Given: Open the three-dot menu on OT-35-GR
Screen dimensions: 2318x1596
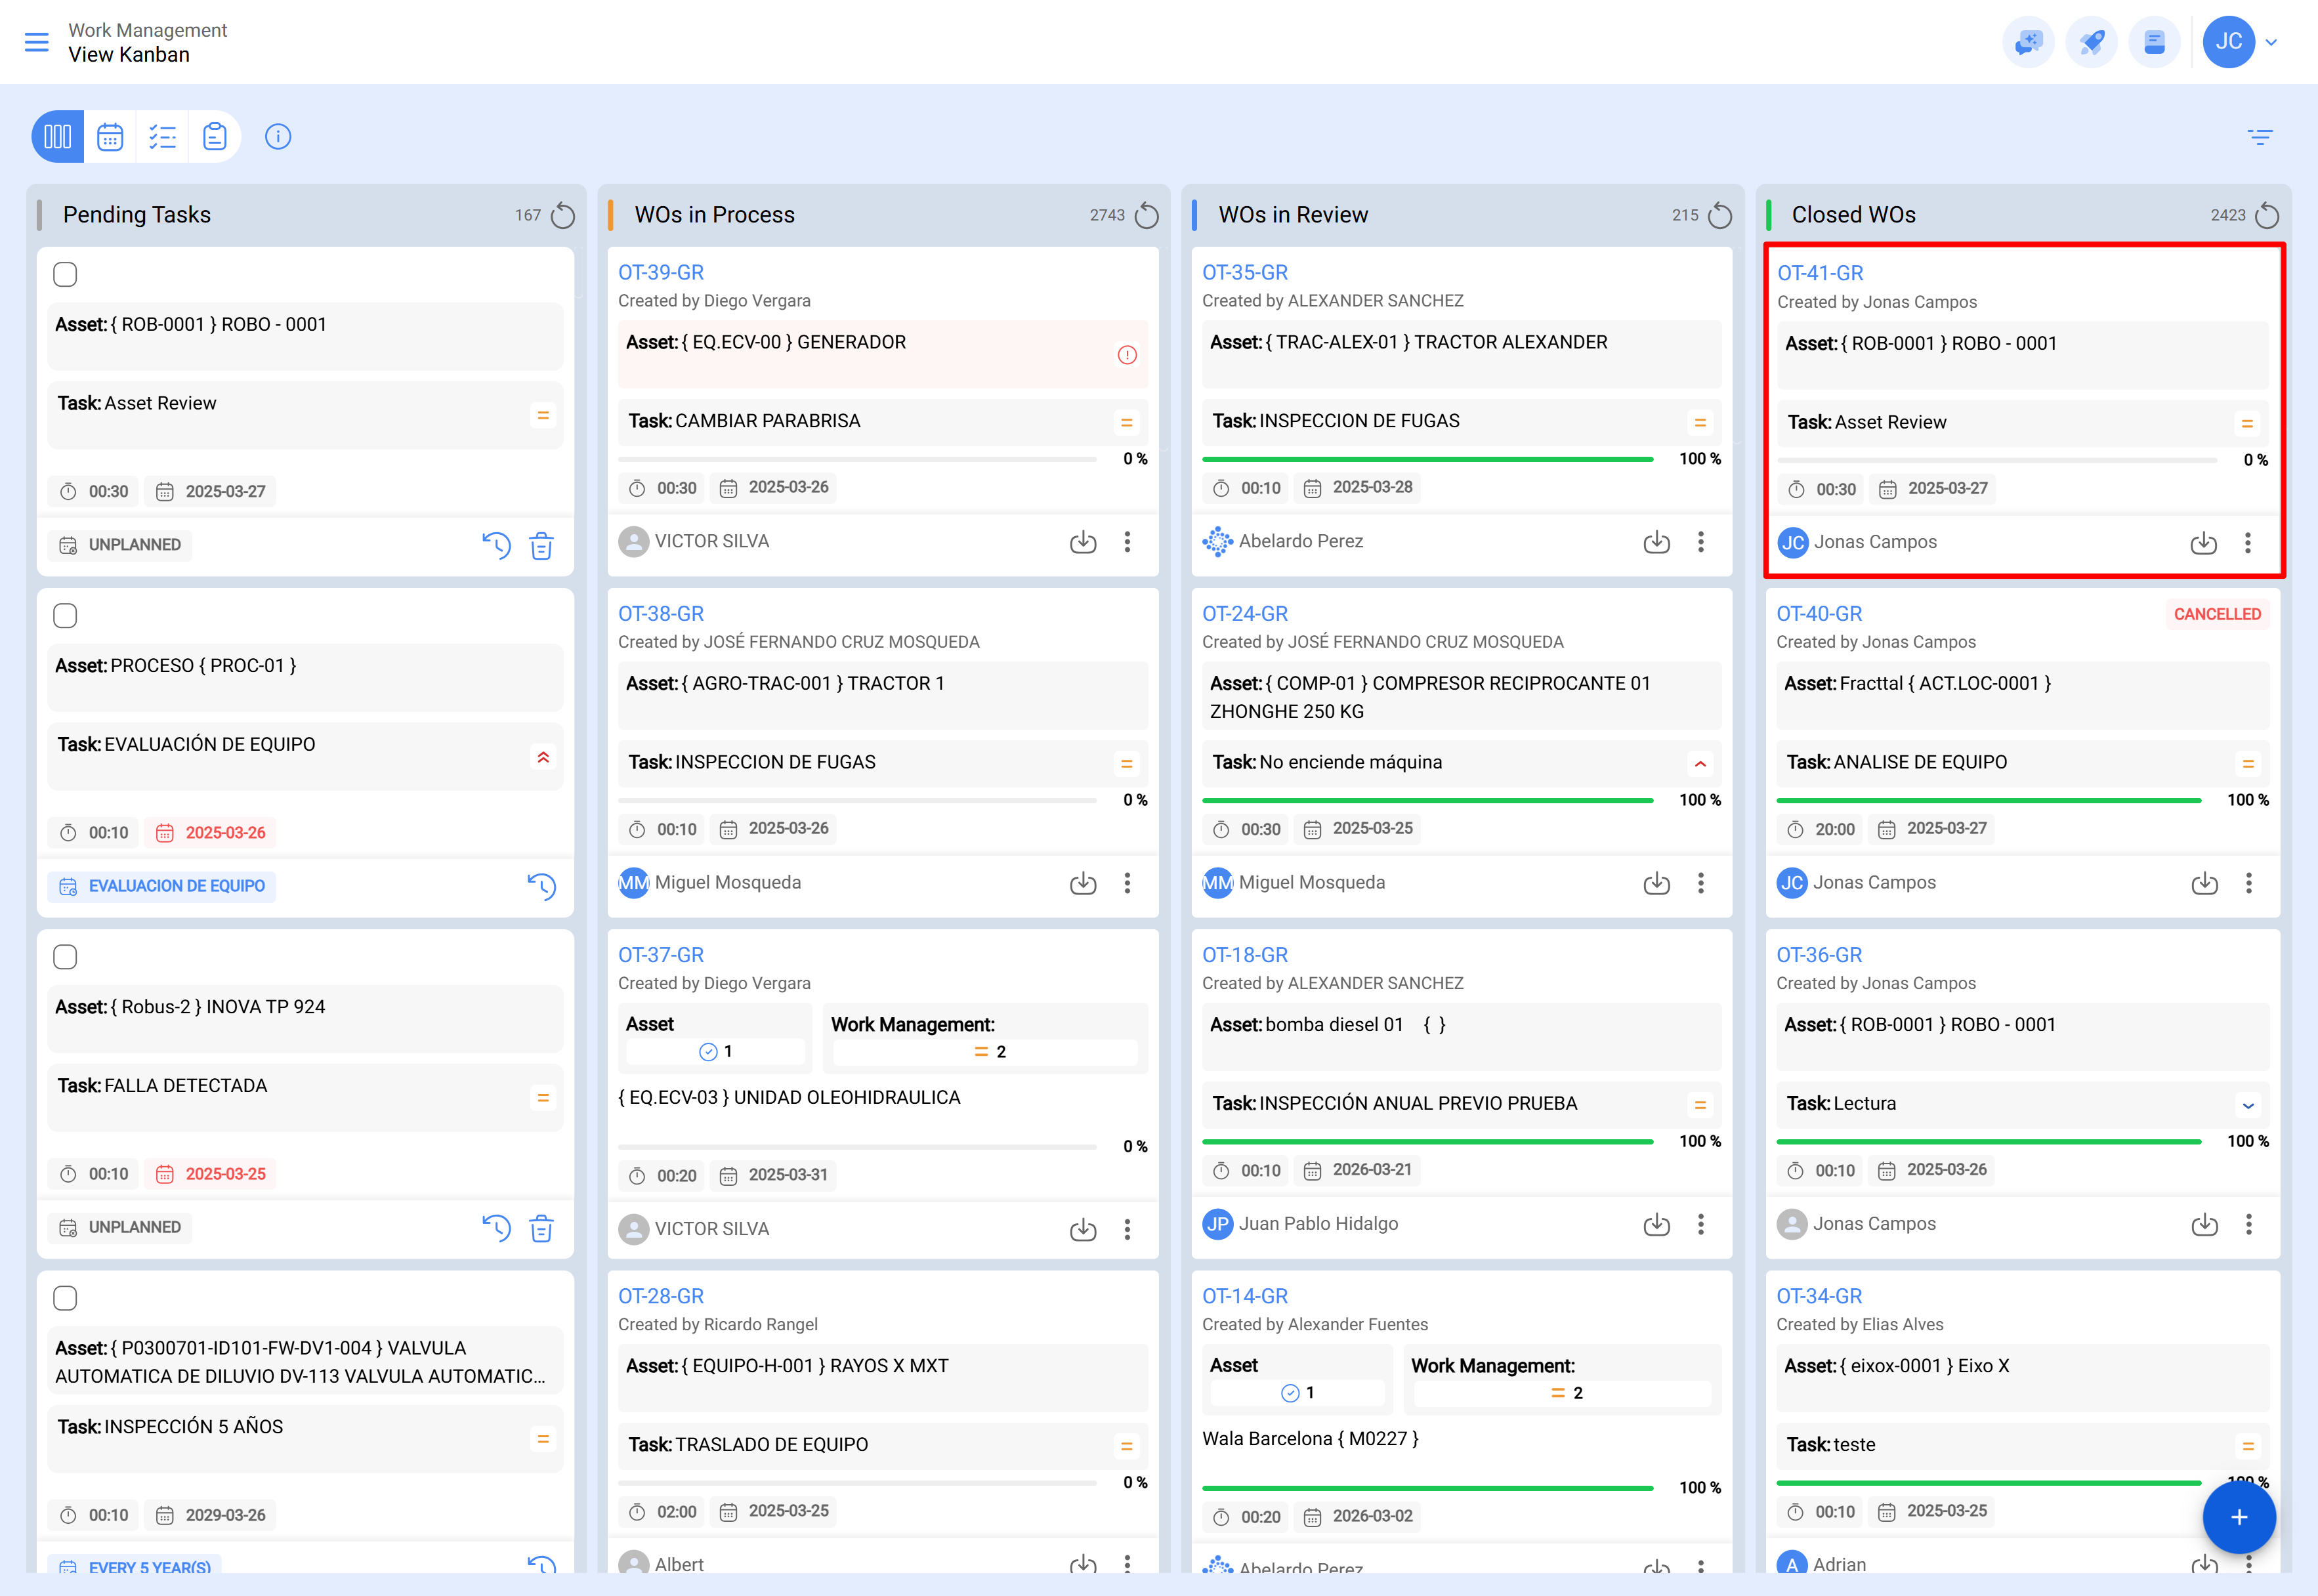Looking at the screenshot, I should coord(1701,542).
